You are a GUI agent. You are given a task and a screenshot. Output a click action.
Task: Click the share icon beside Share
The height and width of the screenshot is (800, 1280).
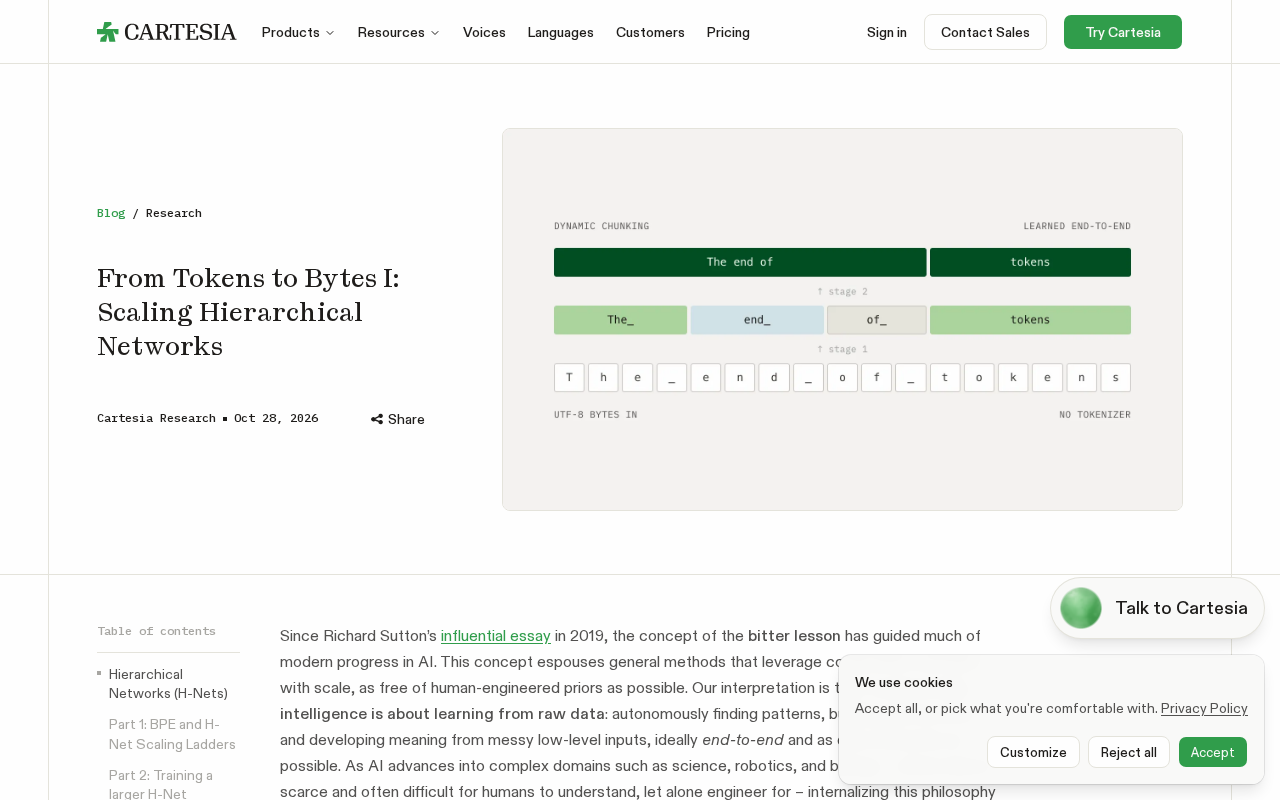pyautogui.click(x=377, y=419)
